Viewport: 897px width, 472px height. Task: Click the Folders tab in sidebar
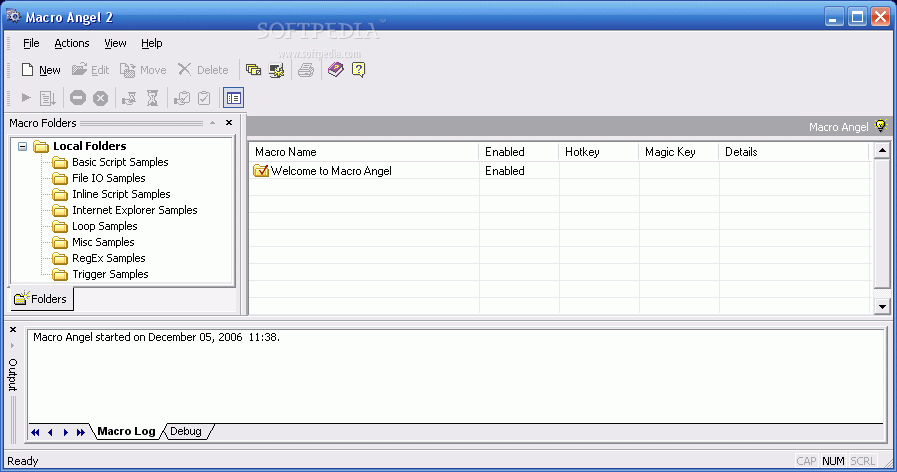[41, 299]
